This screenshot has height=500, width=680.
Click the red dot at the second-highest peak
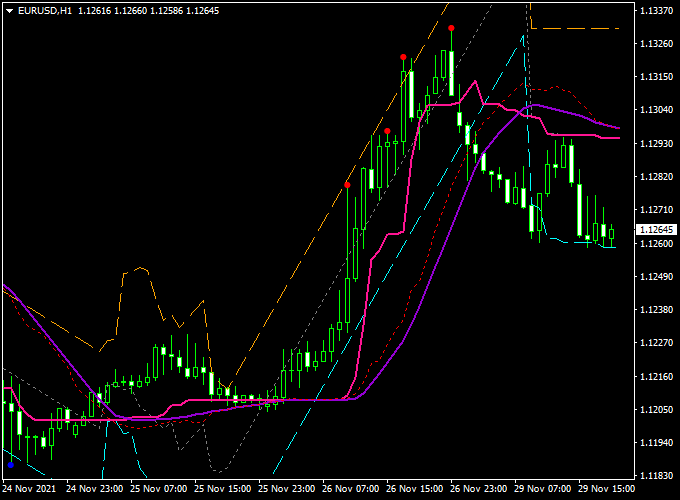pos(403,57)
